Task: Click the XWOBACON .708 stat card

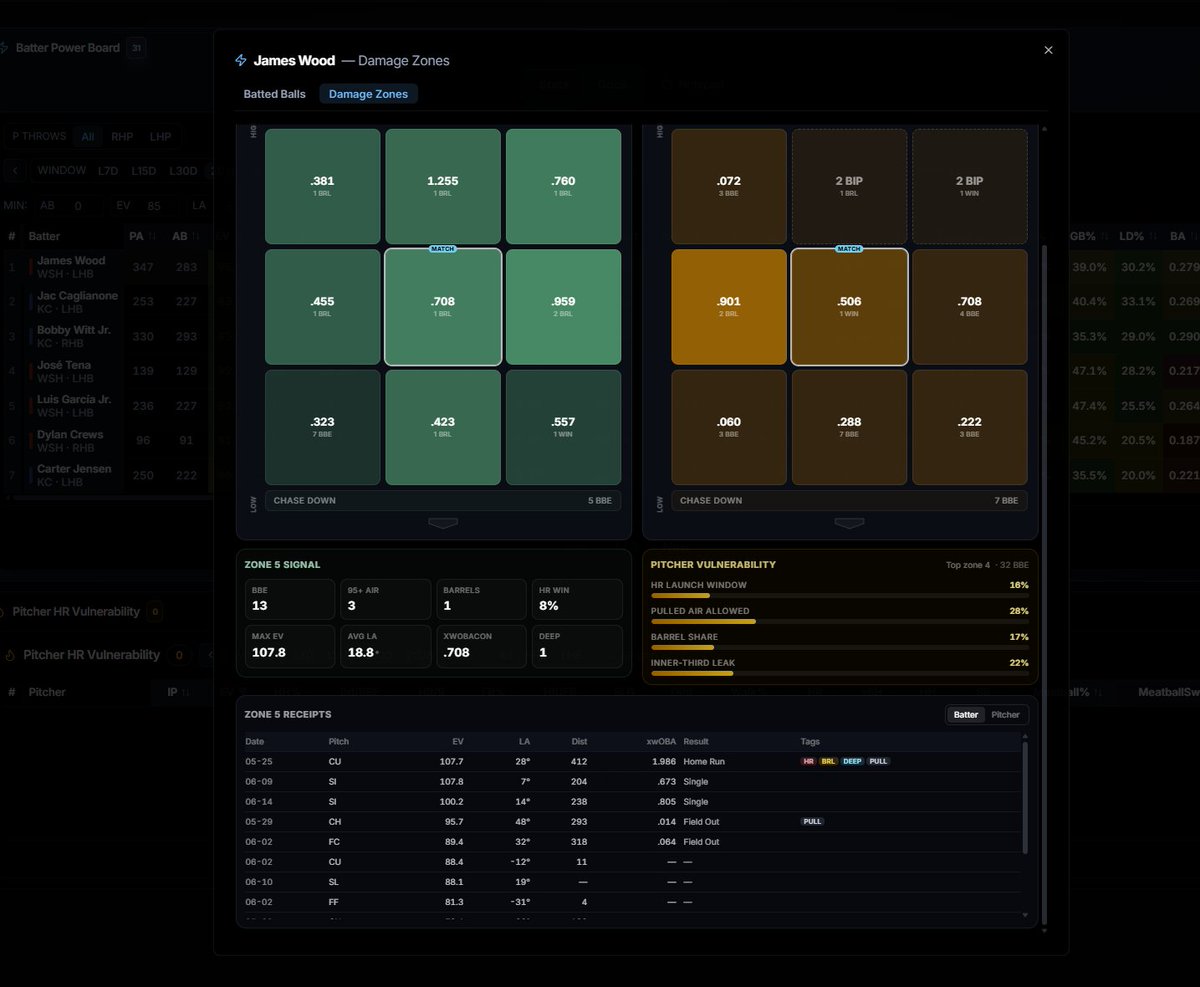Action: coord(484,645)
